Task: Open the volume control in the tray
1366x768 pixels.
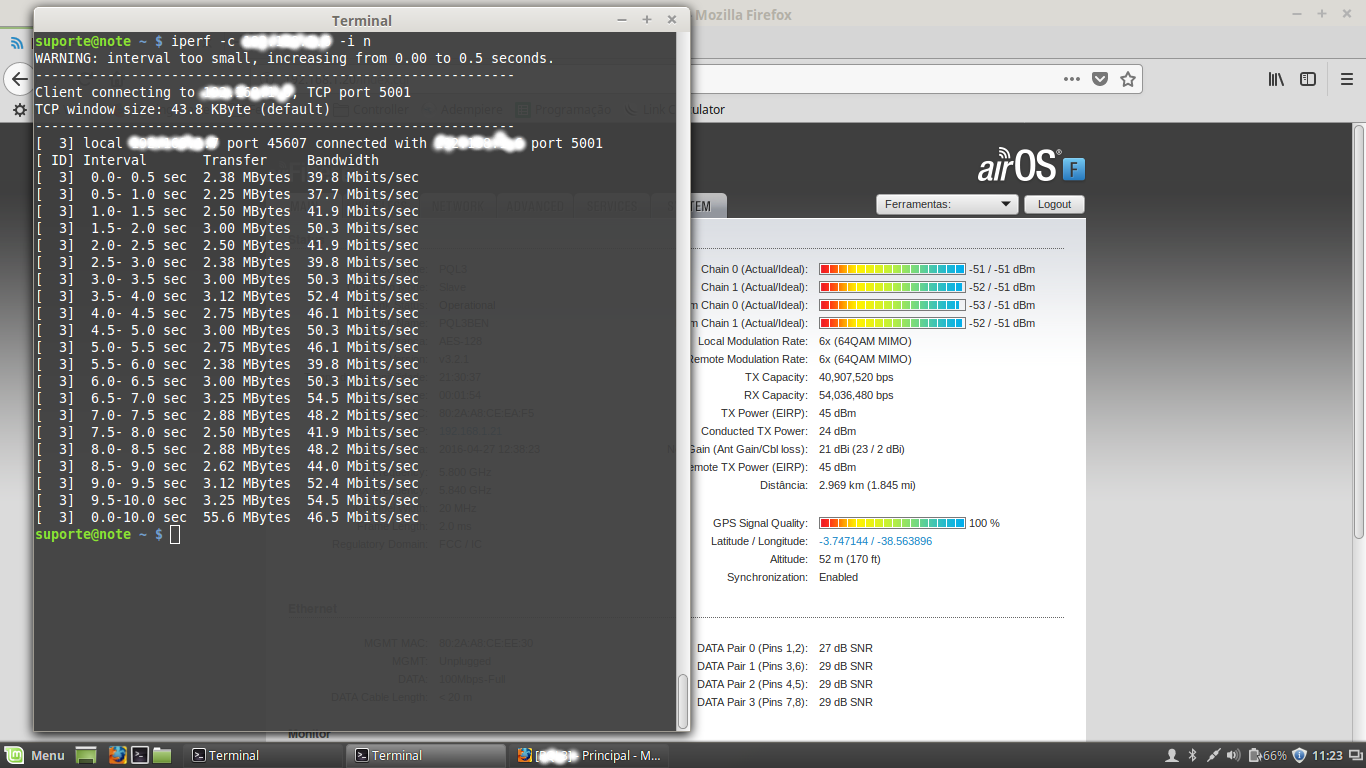Action: coord(1233,755)
